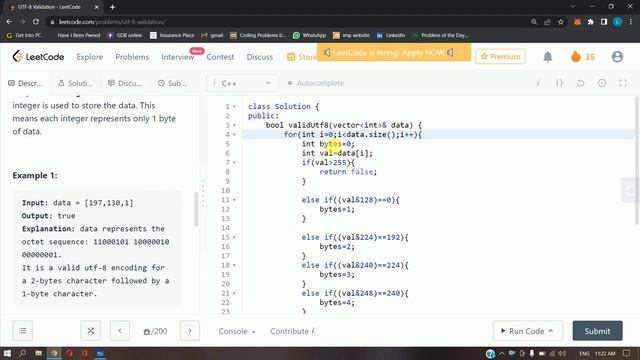Open browser extensions puzzle icon

pos(591,22)
